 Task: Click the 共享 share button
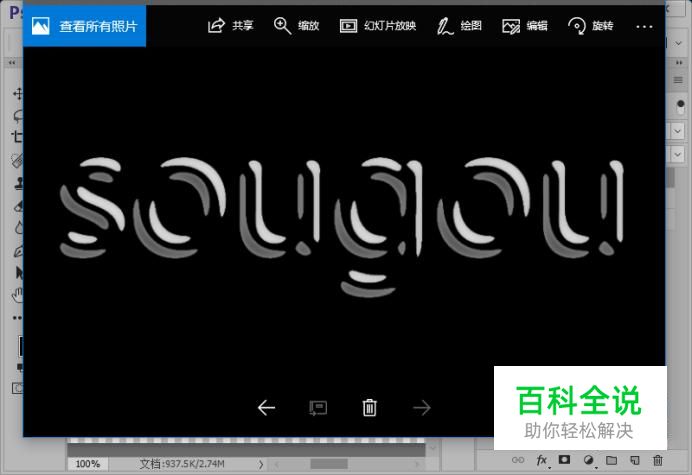[230, 26]
